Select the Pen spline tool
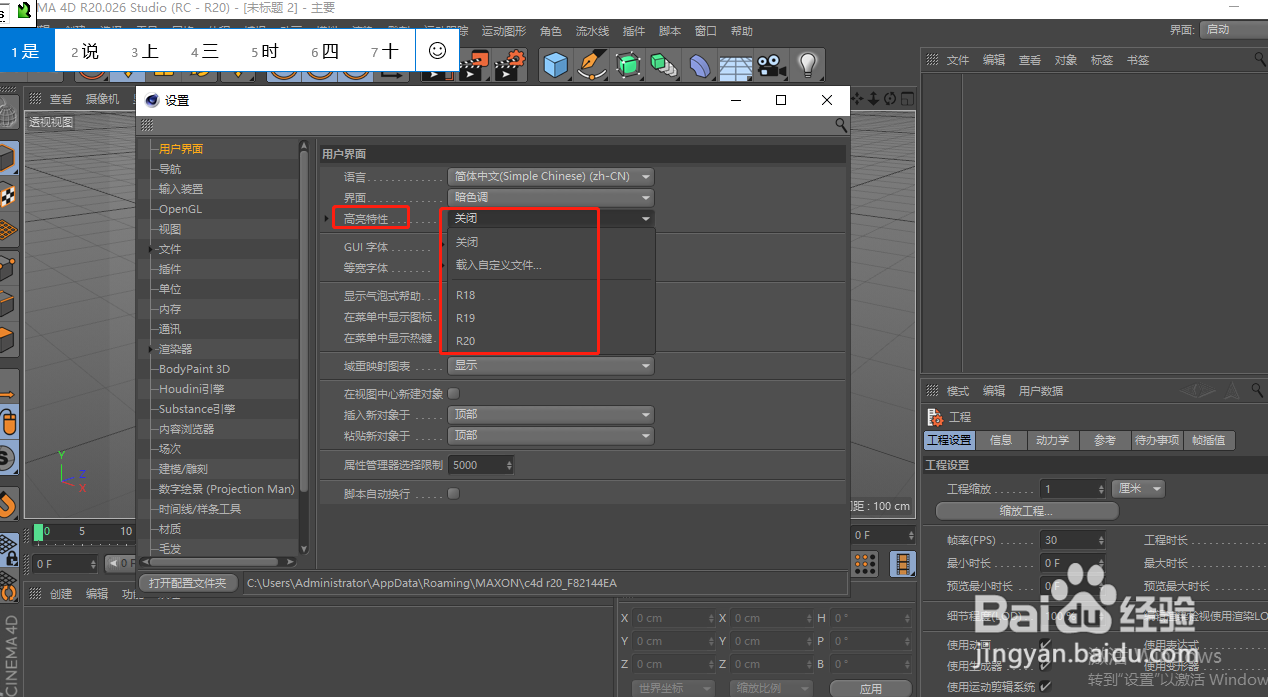This screenshot has height=697, width=1268. point(593,65)
